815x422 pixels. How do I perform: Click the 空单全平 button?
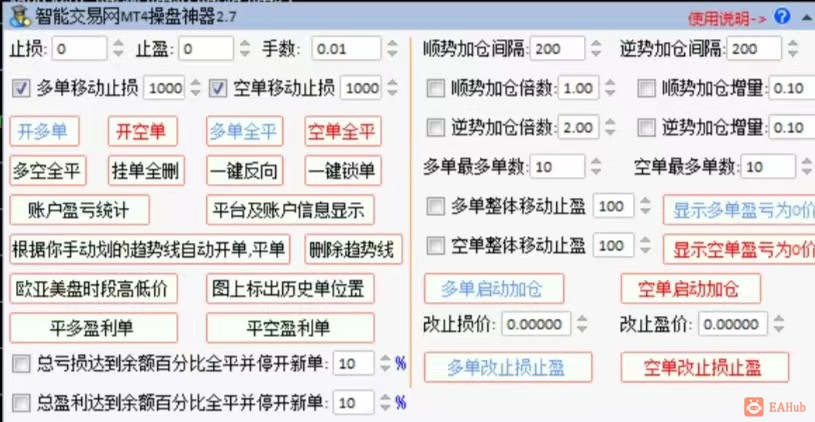(343, 131)
